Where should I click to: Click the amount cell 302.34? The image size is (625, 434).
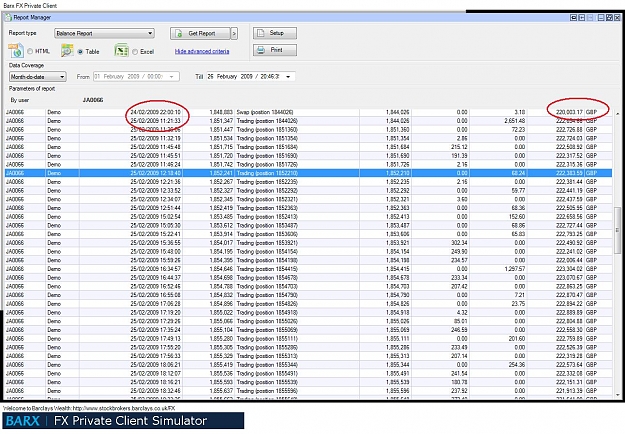click(459, 243)
